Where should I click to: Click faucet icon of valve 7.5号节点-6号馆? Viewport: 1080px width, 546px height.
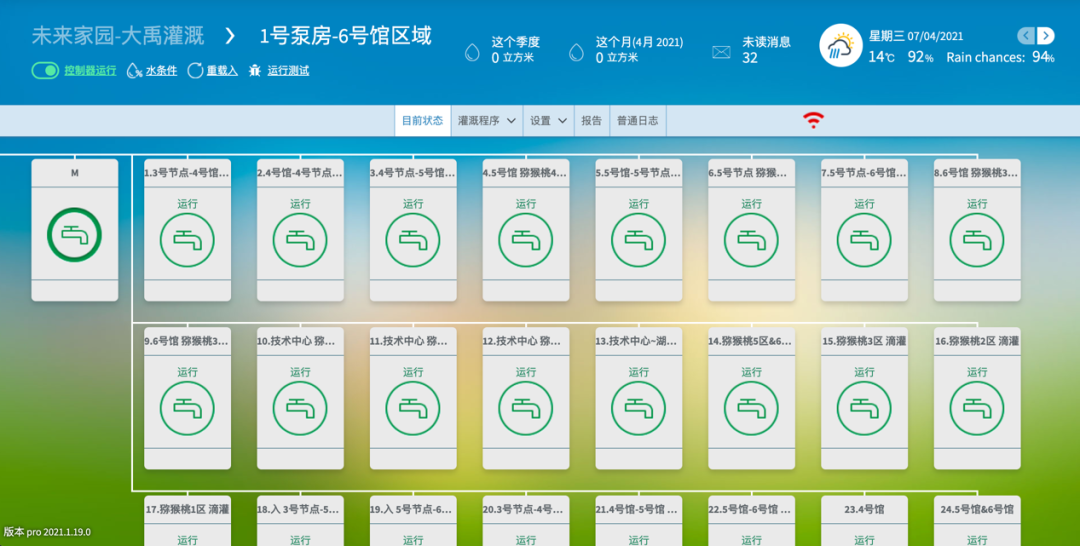[x=864, y=240]
